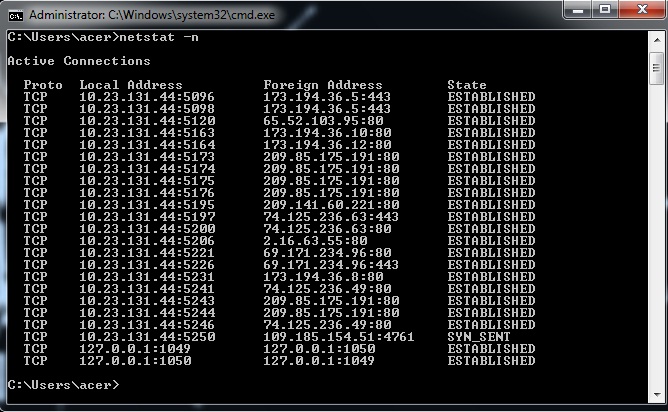The image size is (668, 412).
Task: Click local address 10.23.131.44:5244
Action: 147,312
